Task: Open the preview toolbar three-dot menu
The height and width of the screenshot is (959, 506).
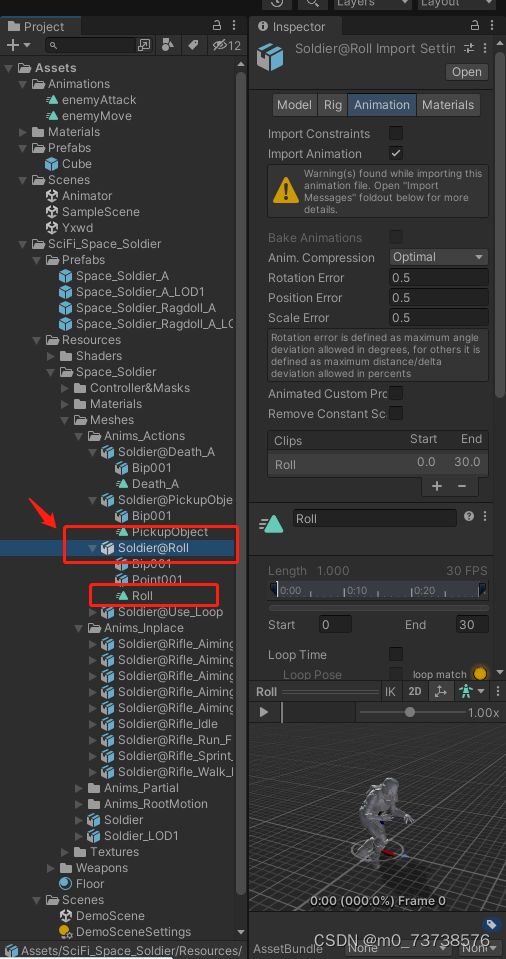Action: (x=498, y=692)
